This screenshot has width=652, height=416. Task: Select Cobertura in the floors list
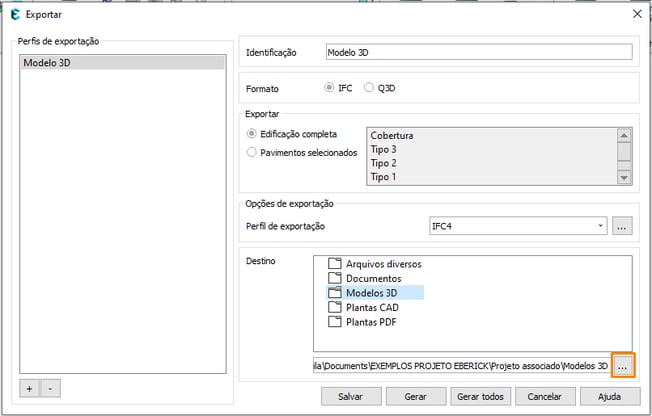[x=392, y=135]
